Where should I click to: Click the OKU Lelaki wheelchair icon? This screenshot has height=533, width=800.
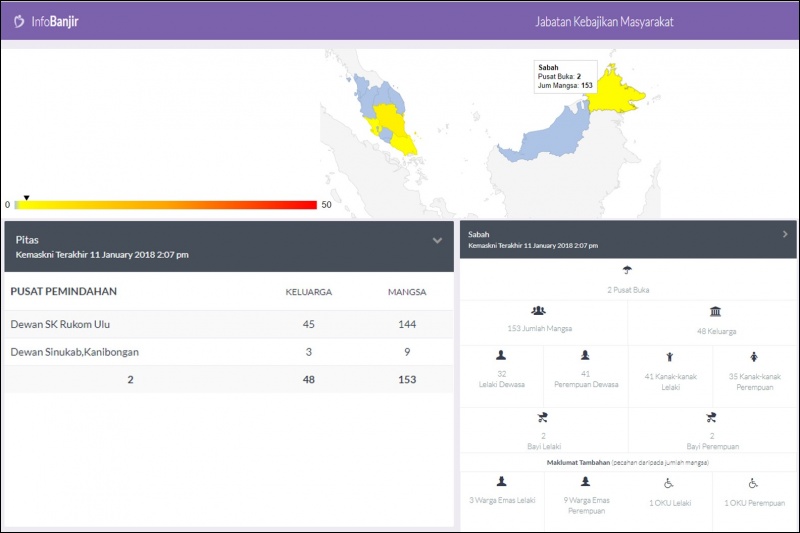668,483
